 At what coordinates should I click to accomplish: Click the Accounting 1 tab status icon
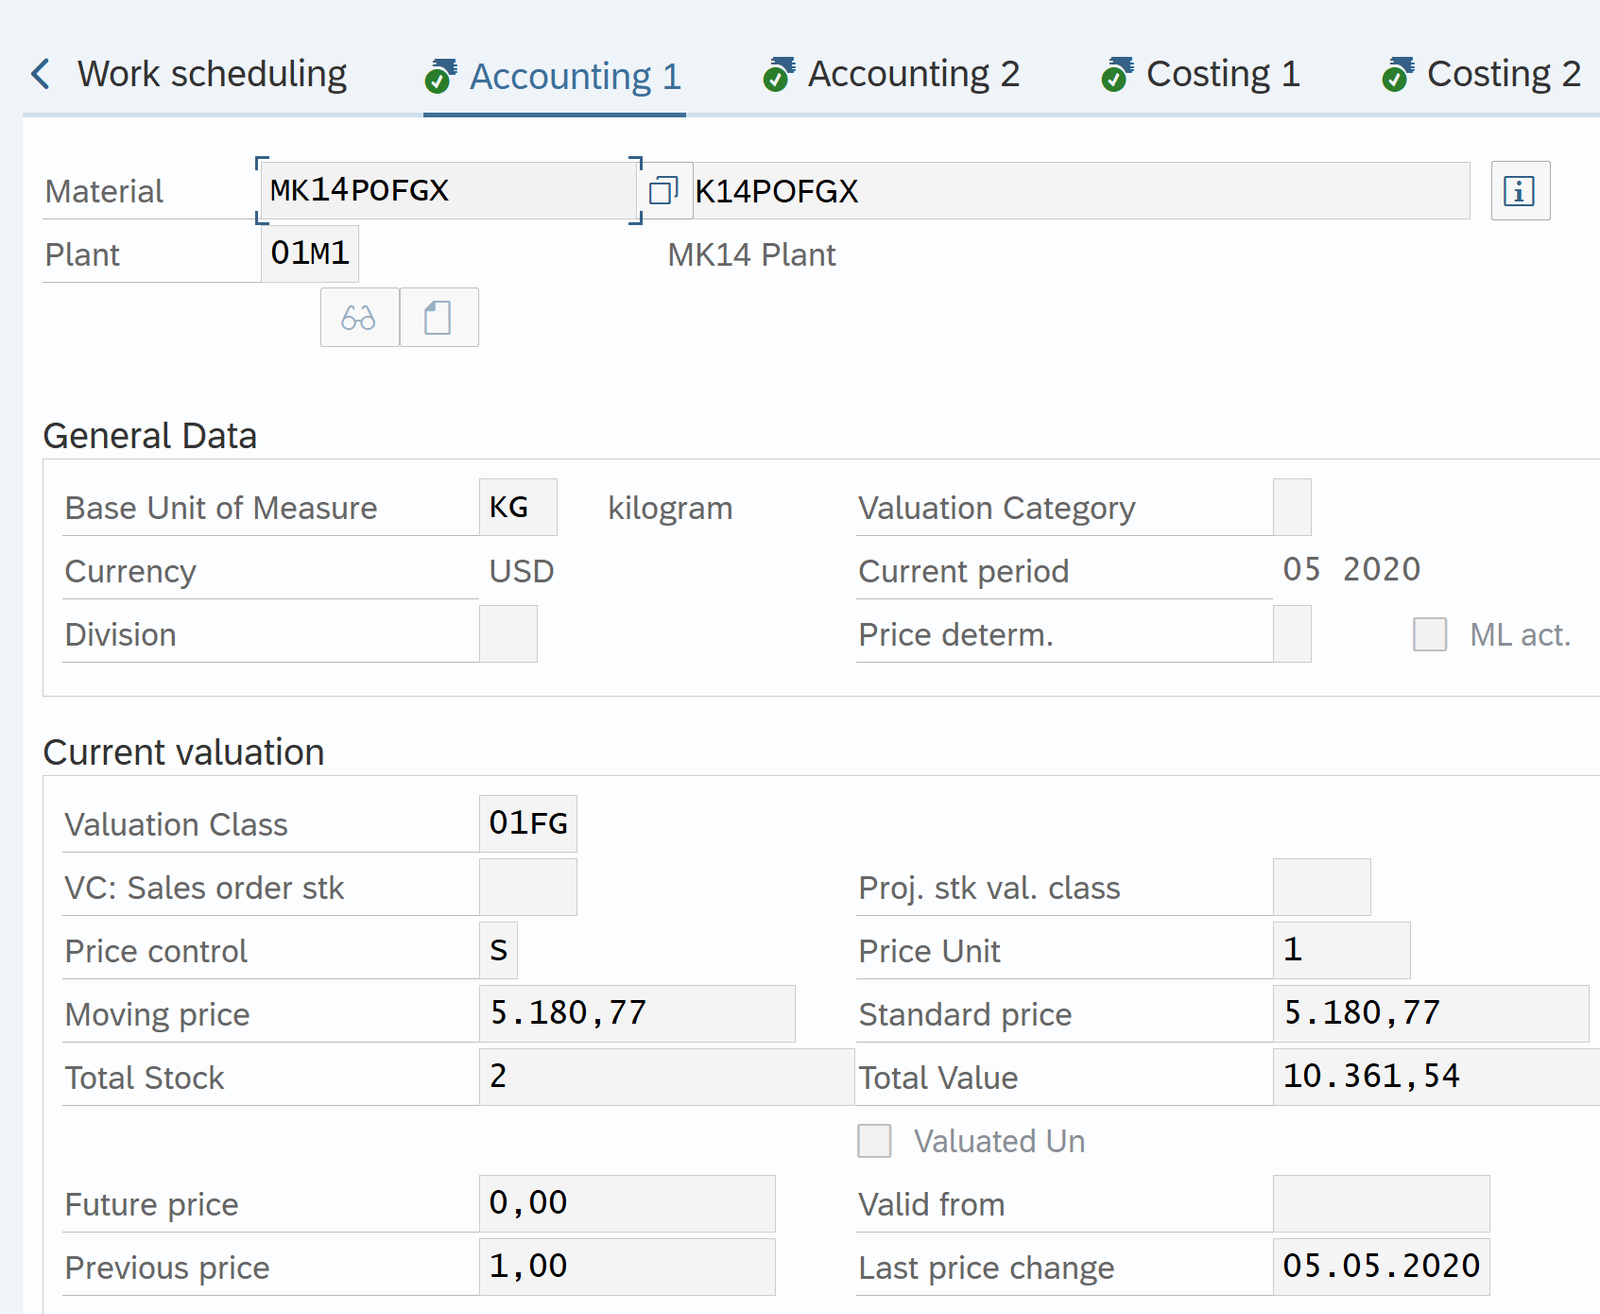(440, 76)
